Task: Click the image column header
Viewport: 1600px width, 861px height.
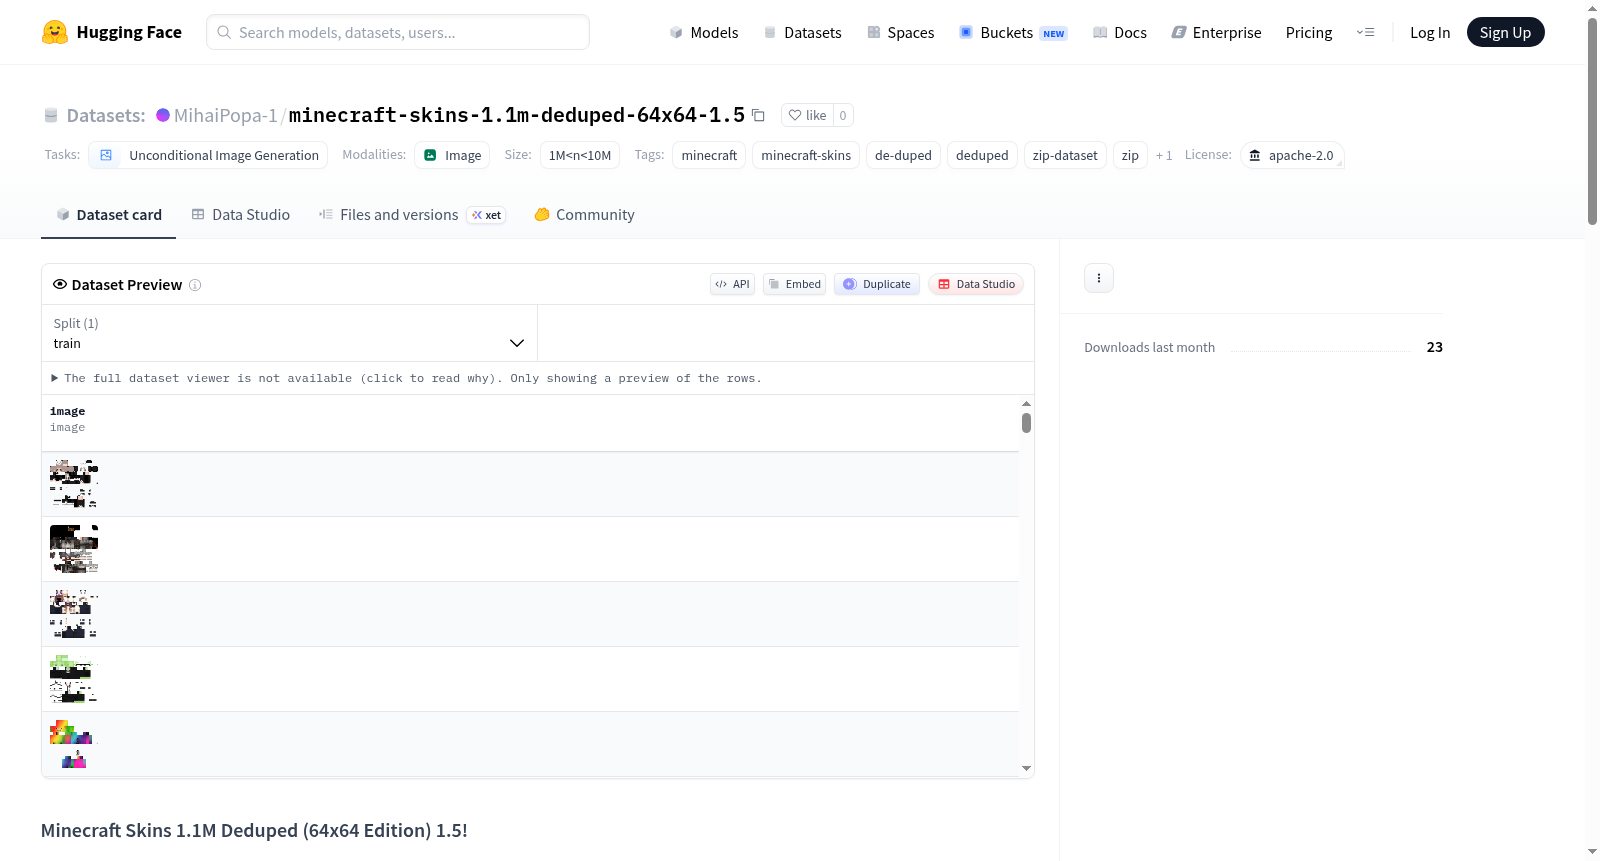Action: coord(68,419)
